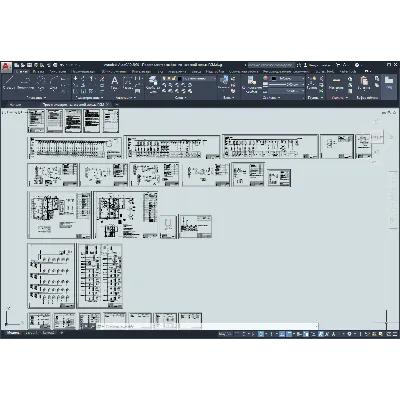The image size is (400, 400).
Task: Switch to the Home ribbon tab
Action: pyautogui.click(x=22, y=71)
